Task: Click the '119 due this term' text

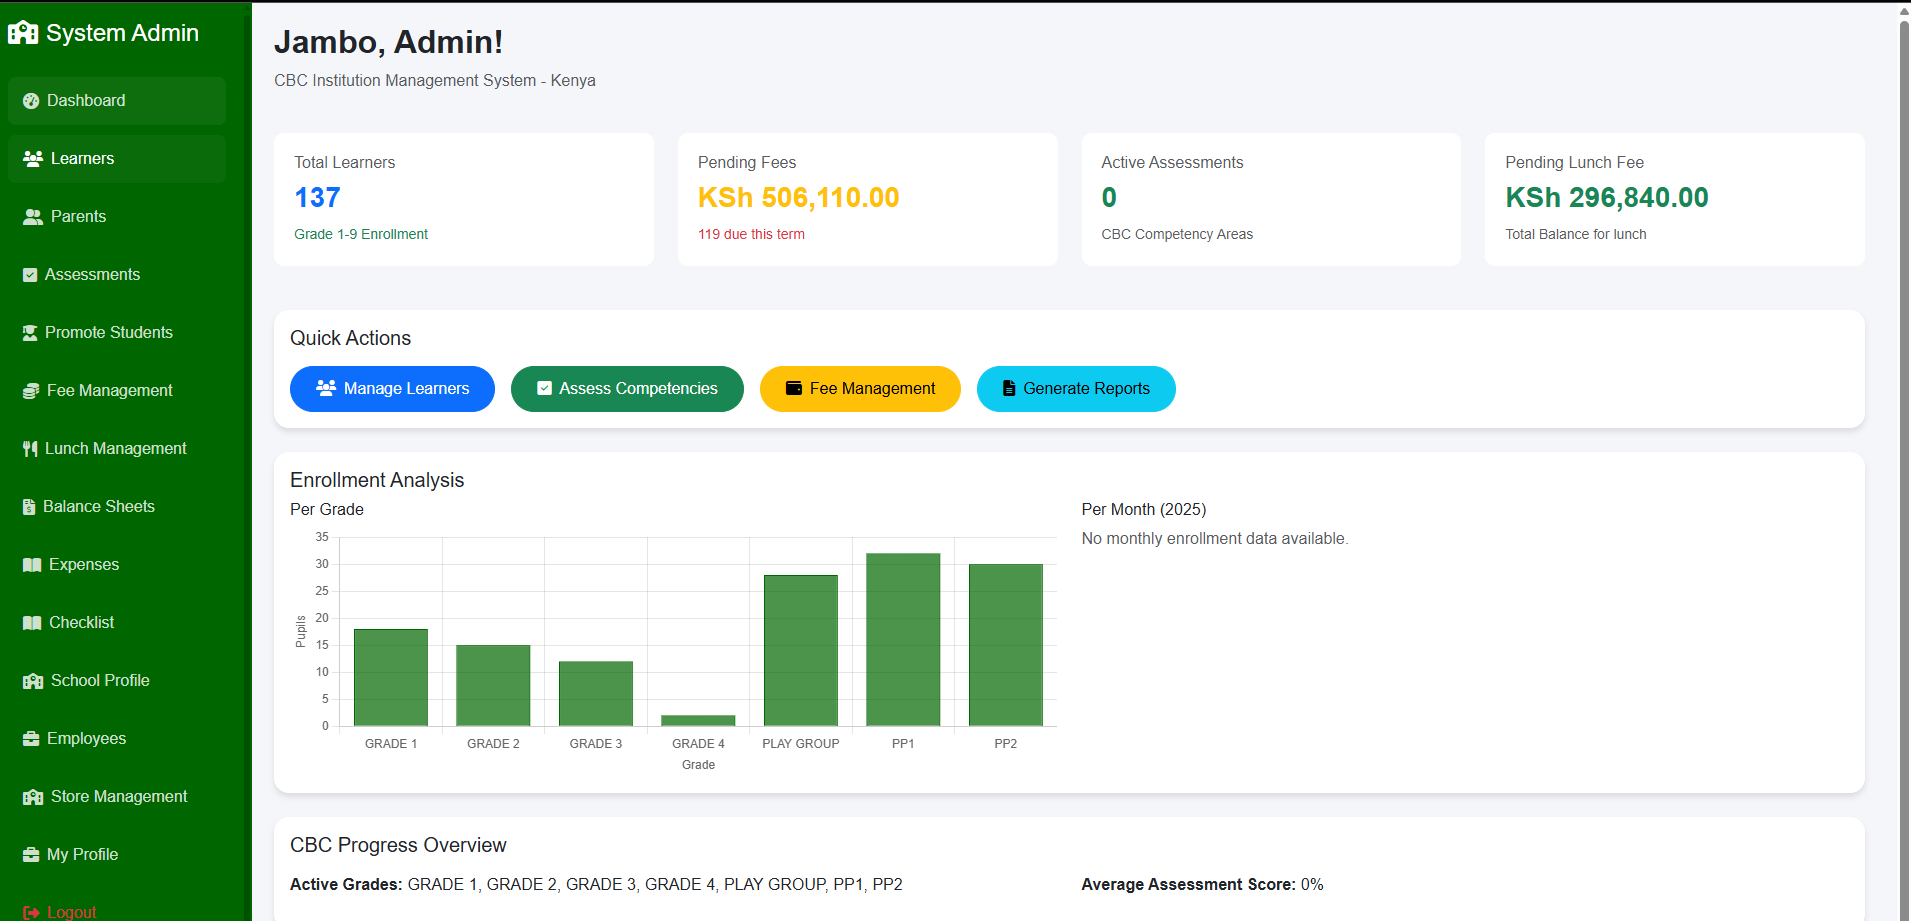Action: pos(751,234)
